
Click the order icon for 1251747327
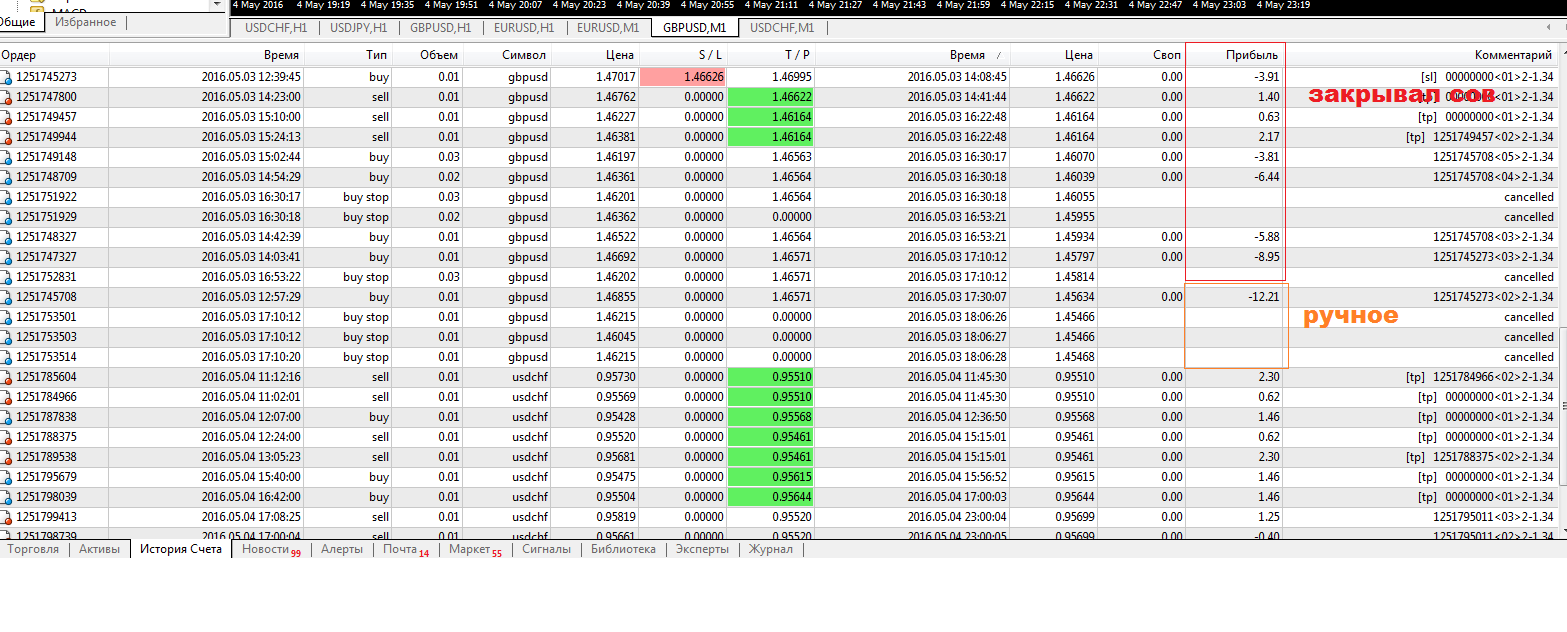click(7, 257)
